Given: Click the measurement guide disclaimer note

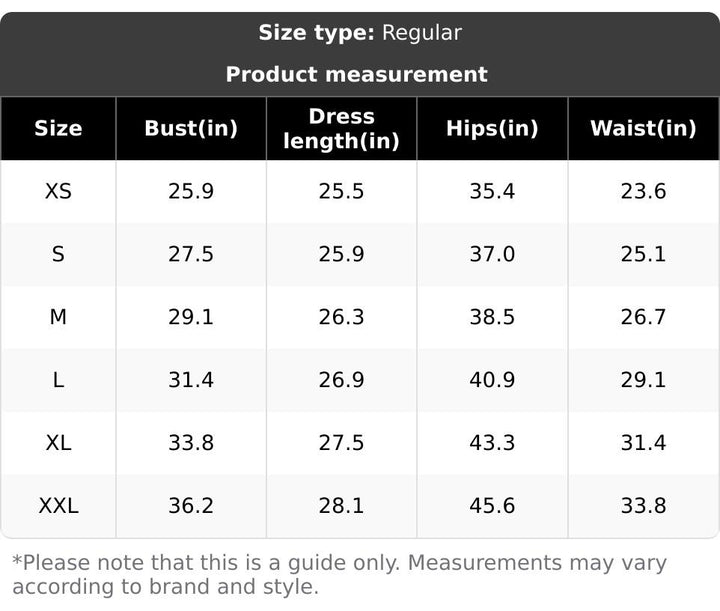Looking at the screenshot, I should (x=339, y=574).
